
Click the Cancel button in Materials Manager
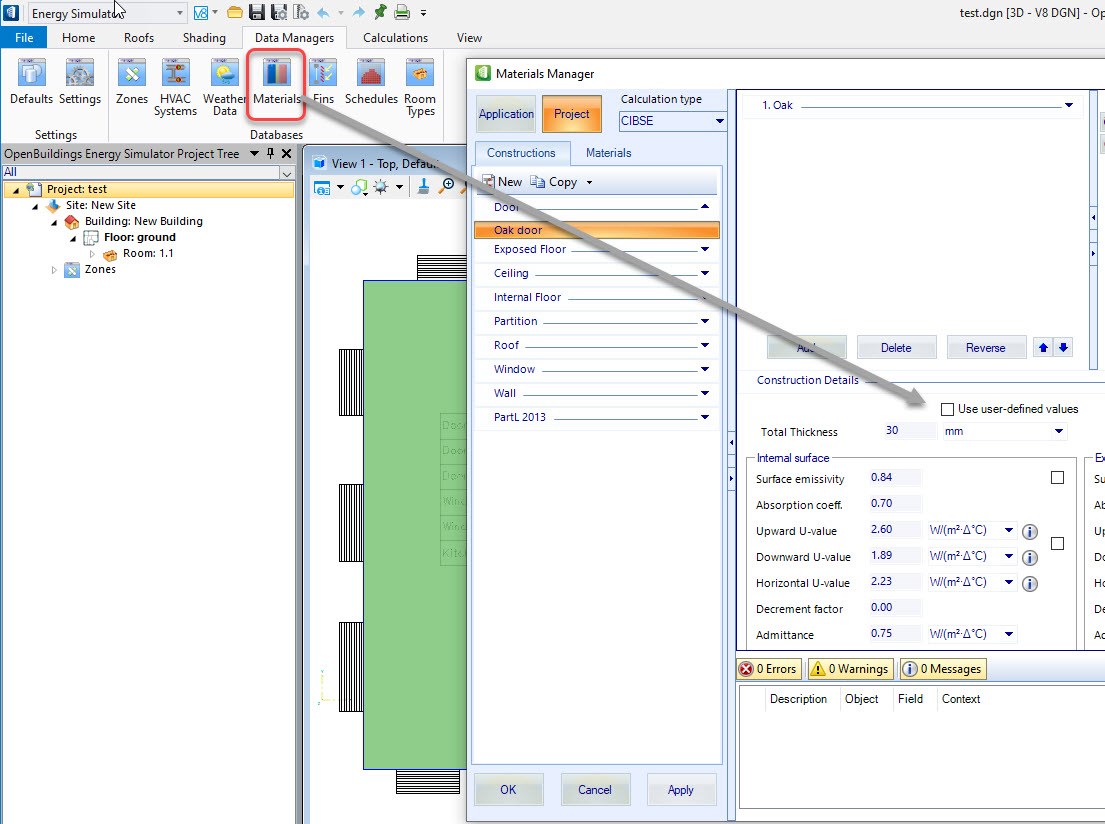pyautogui.click(x=595, y=789)
